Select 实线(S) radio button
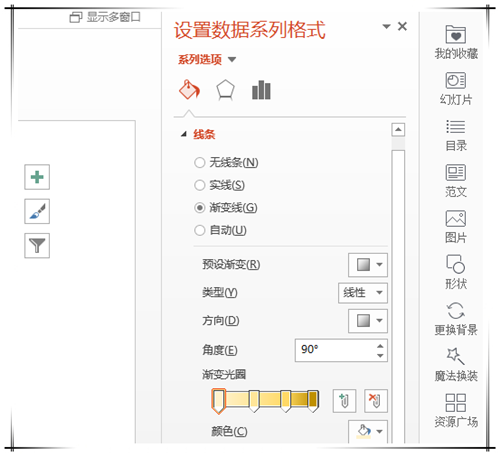Image resolution: width=500 pixels, height=456 pixels. 200,185
